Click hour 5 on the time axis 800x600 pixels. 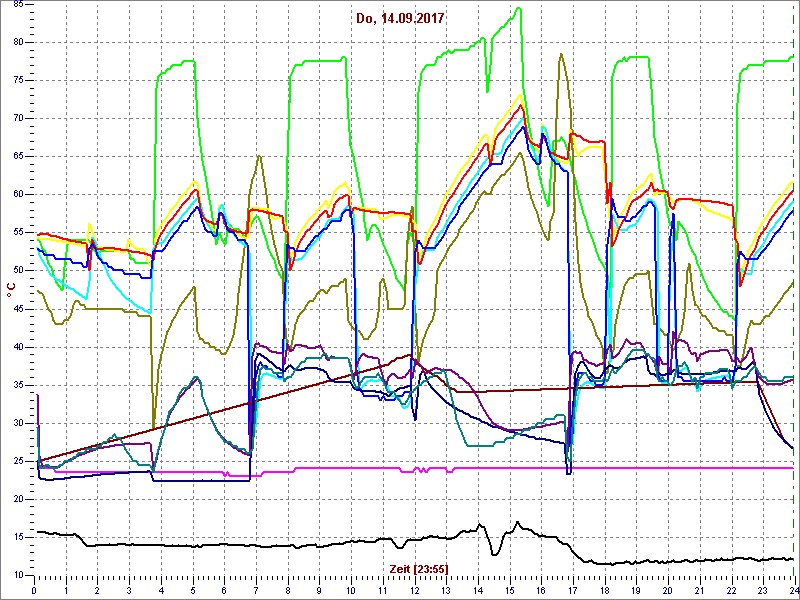click(193, 591)
